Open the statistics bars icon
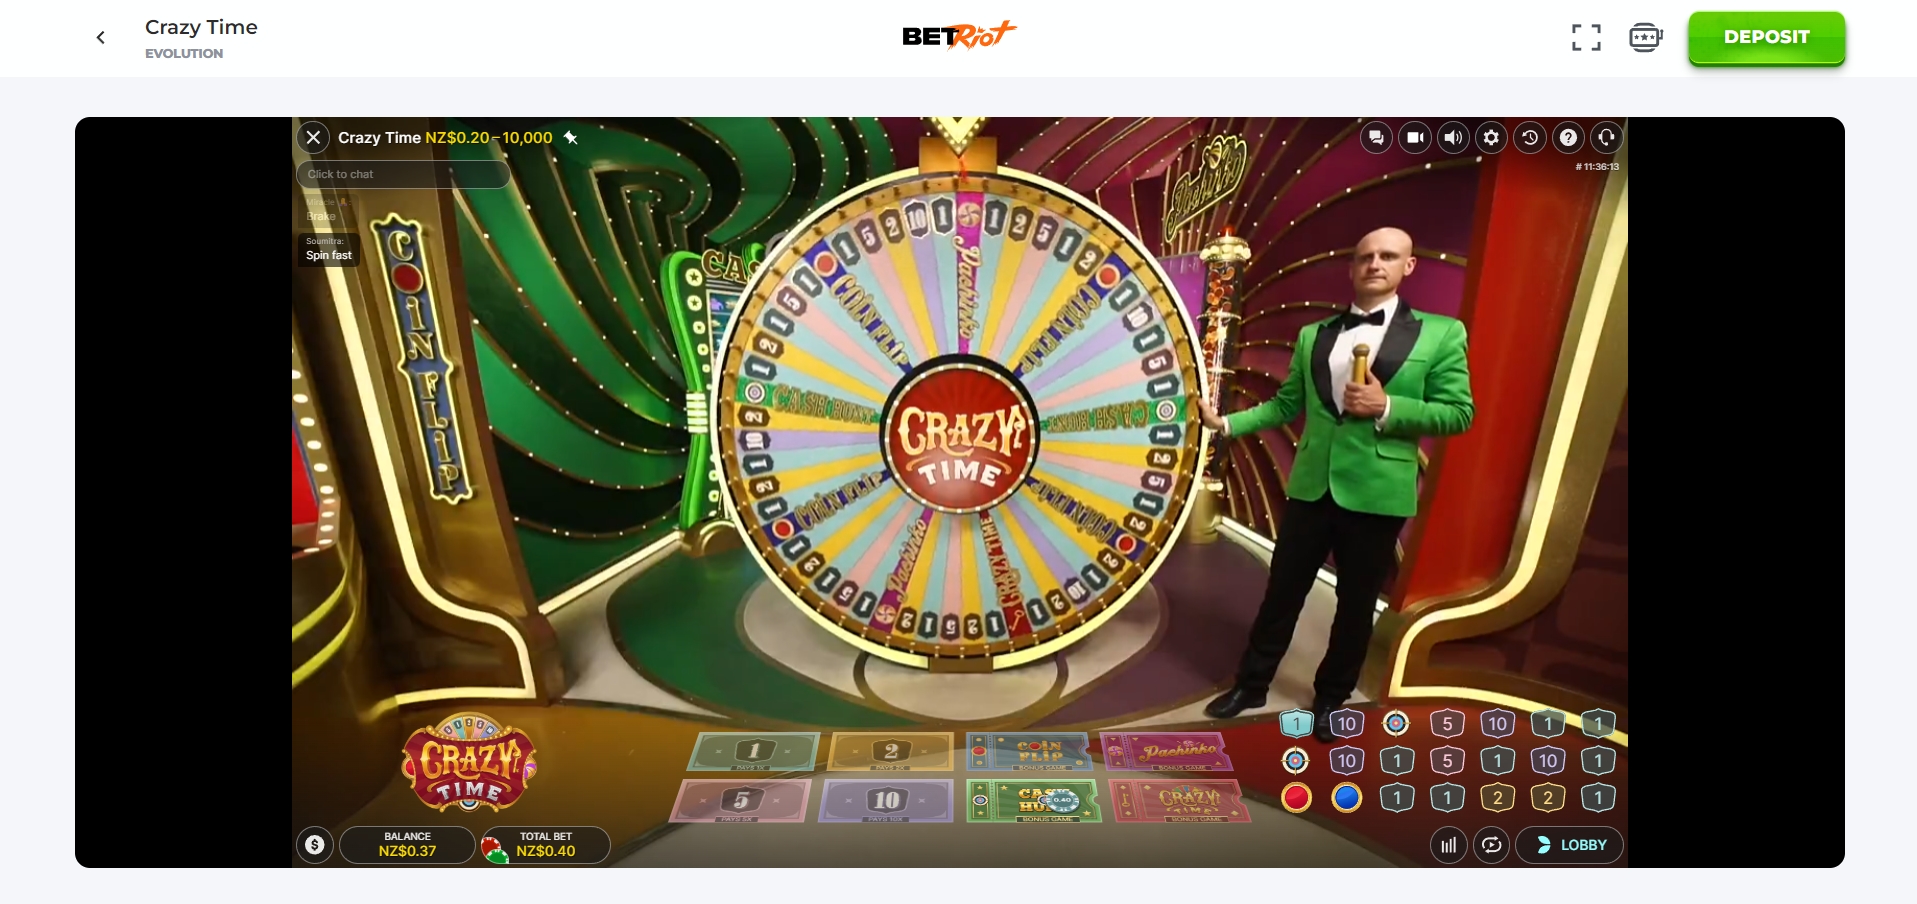This screenshot has width=1917, height=904. (1448, 845)
